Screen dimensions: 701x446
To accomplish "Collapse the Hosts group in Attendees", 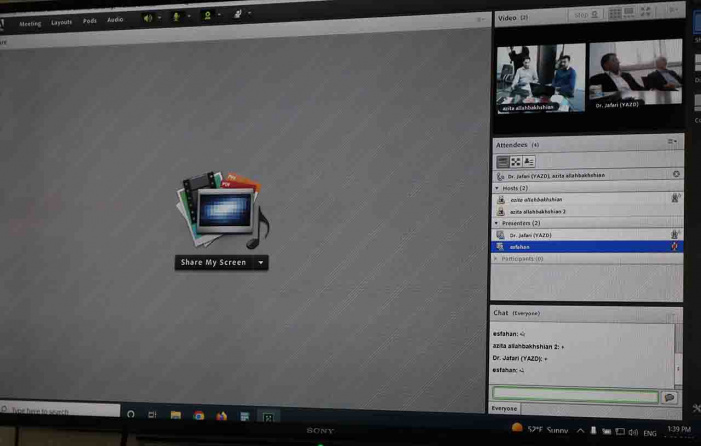I will 497,188.
